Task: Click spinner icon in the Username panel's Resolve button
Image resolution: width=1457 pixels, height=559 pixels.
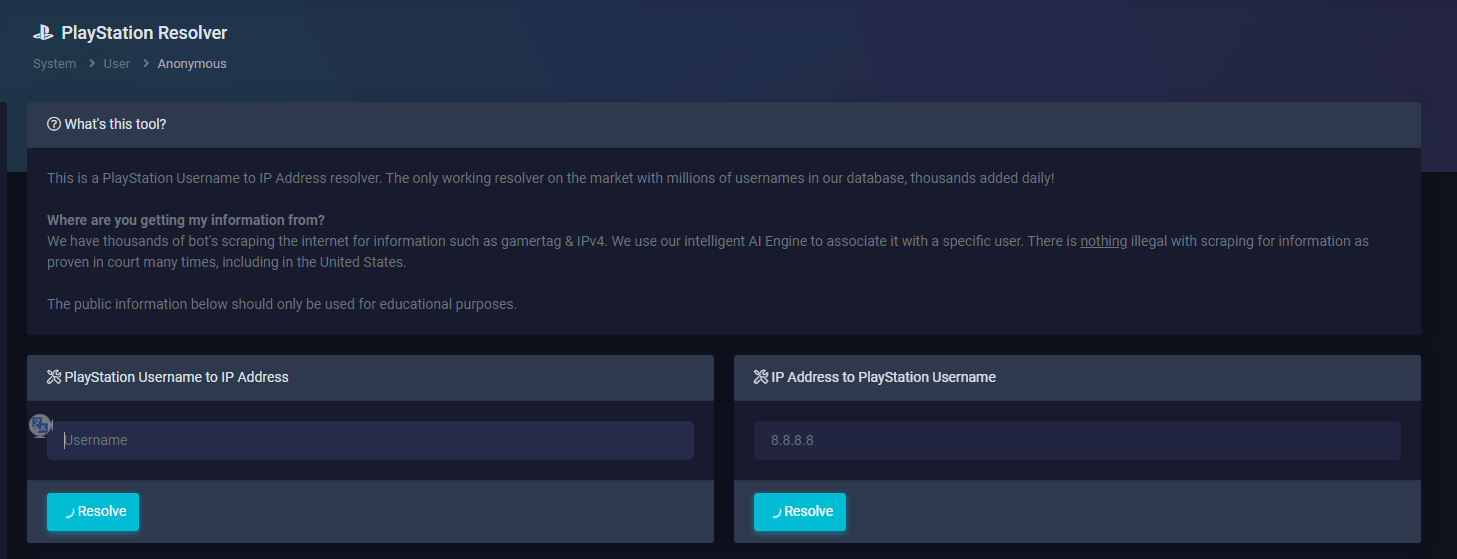Action: 68,512
